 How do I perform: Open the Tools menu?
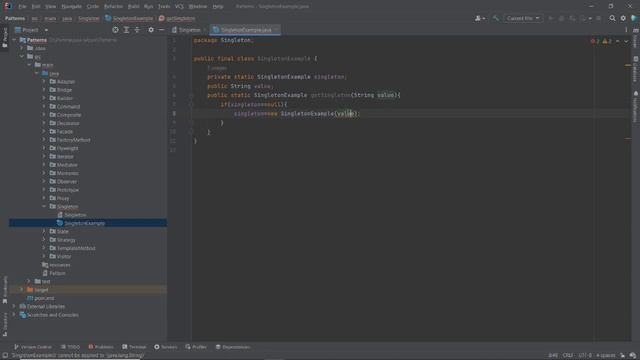coord(164,7)
